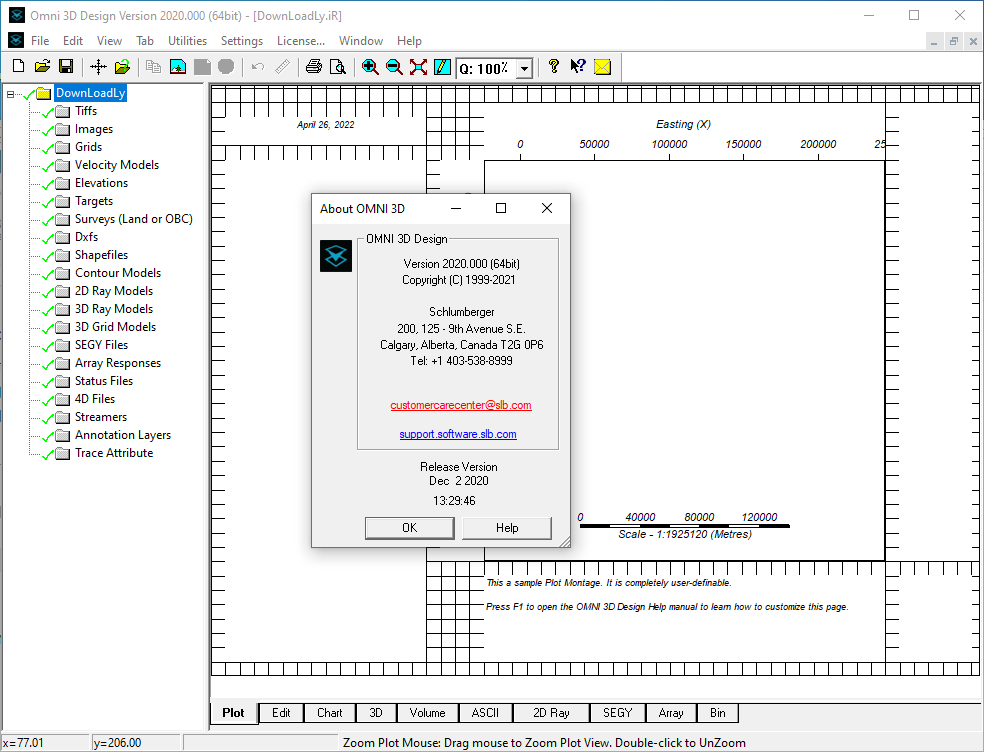984x752 pixels.
Task: Click the cyan pencil edit icon
Action: (x=442, y=67)
